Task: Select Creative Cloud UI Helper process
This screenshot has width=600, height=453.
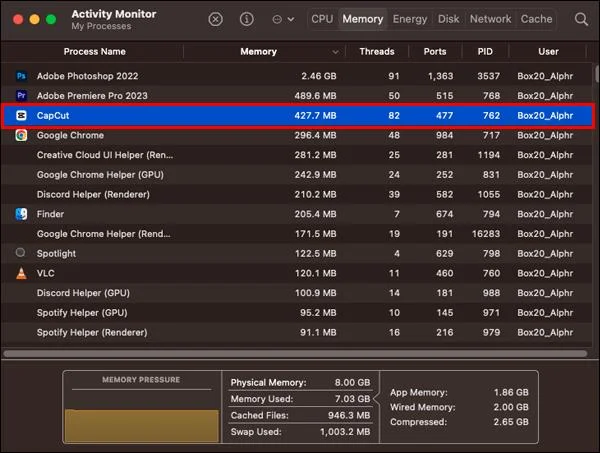Action: coord(105,155)
